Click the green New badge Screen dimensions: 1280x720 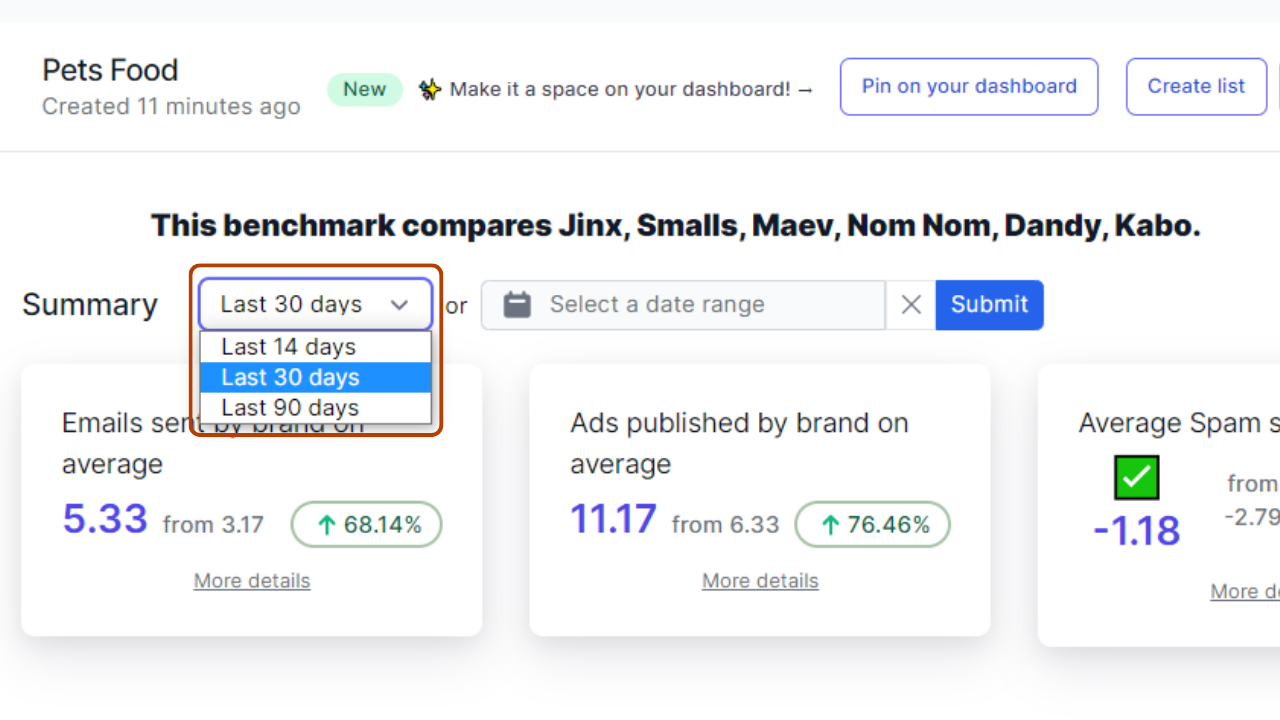coord(364,89)
